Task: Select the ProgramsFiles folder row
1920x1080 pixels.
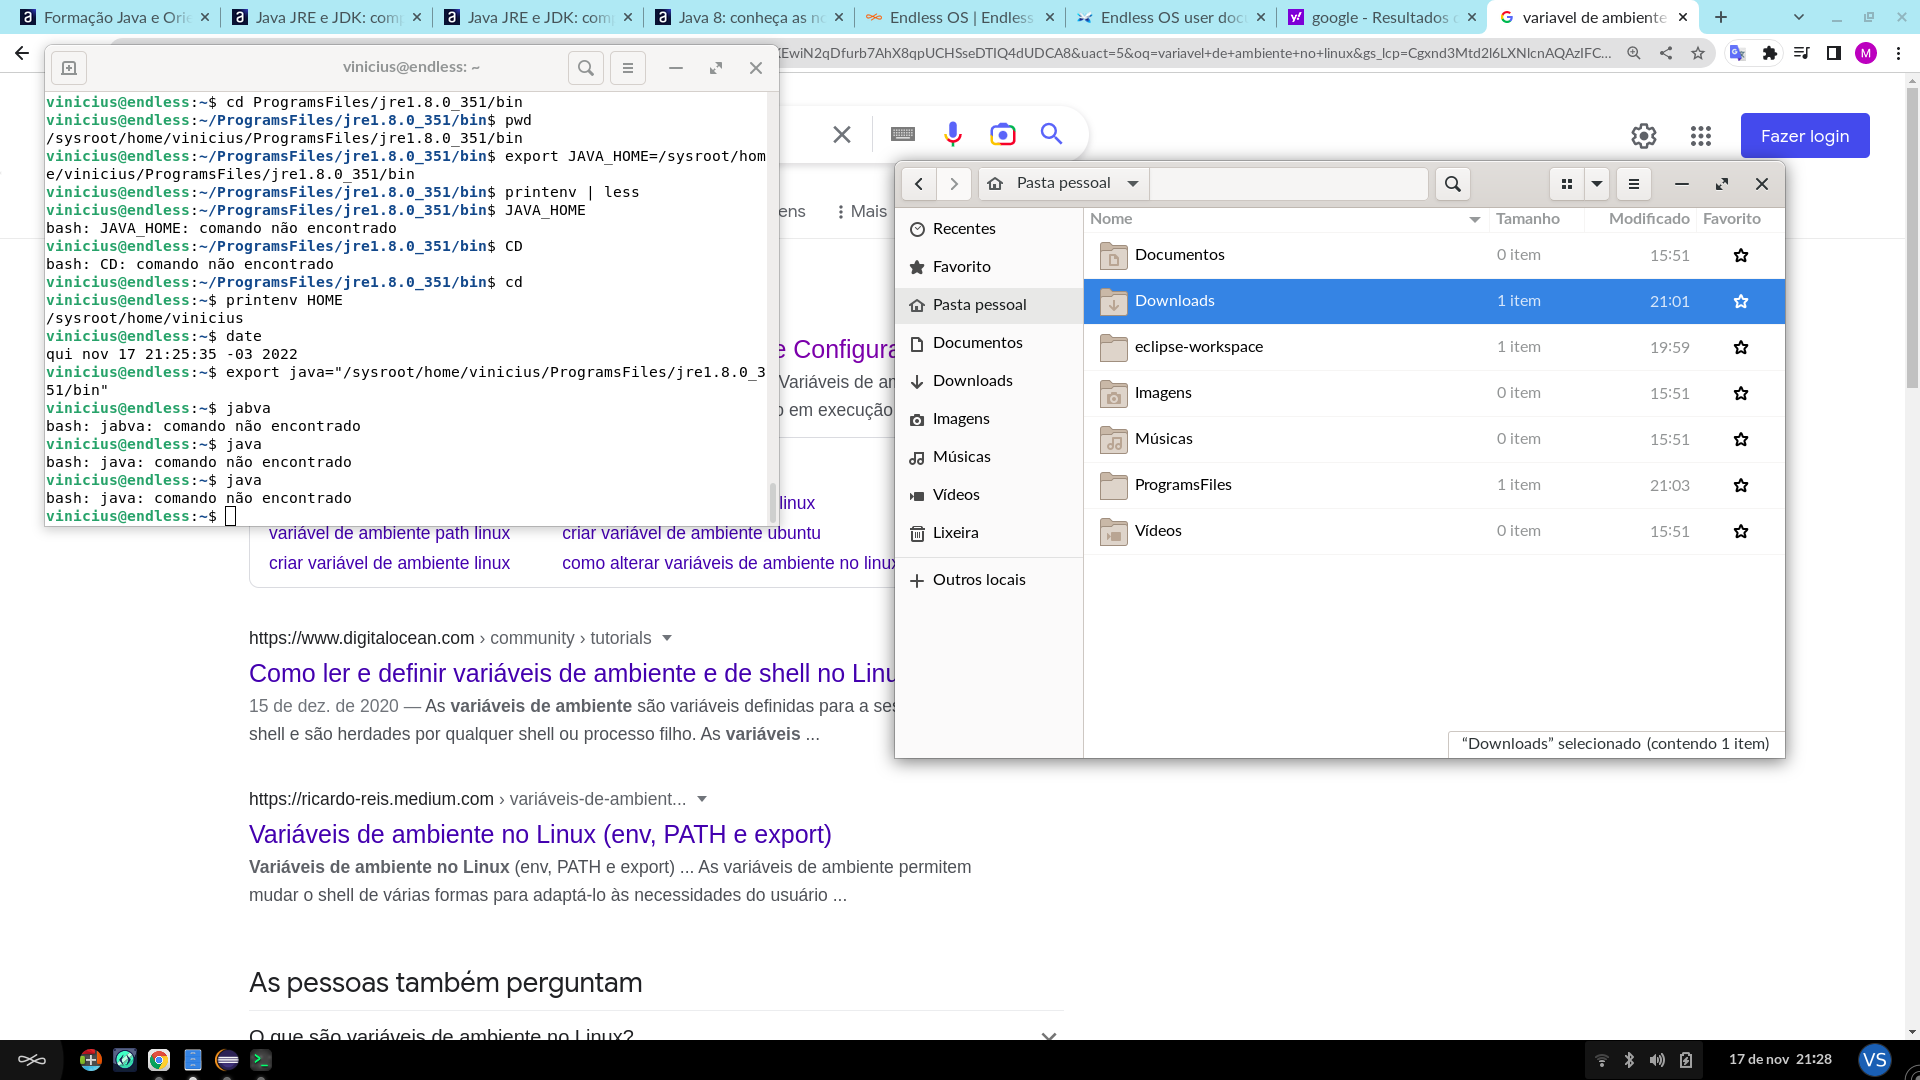Action: click(x=1434, y=486)
